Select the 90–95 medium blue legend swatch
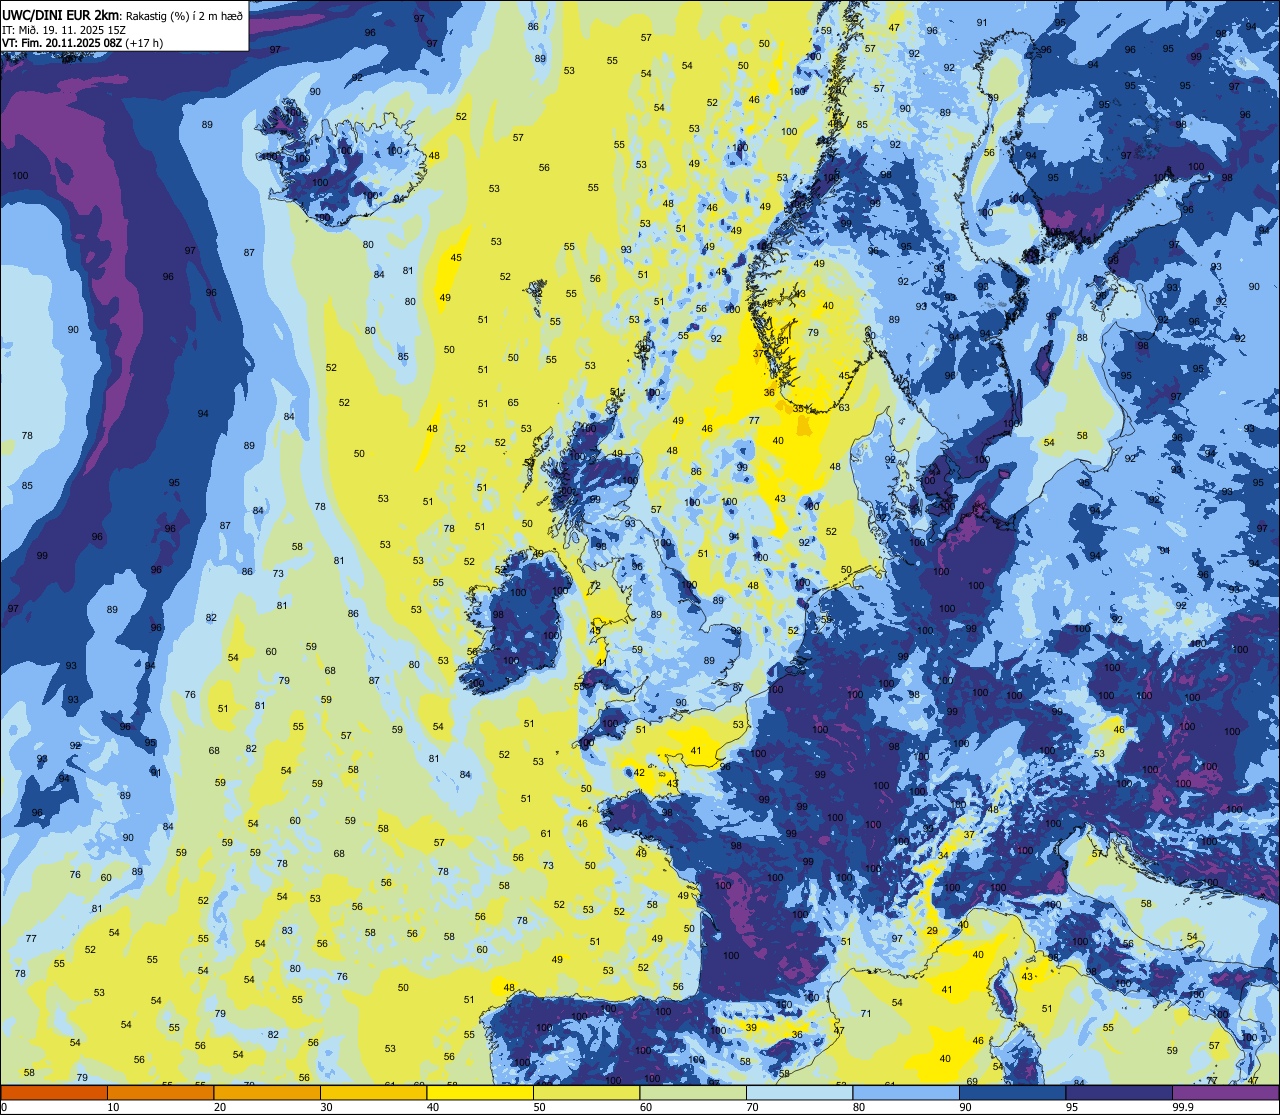Image resolution: width=1280 pixels, height=1115 pixels. pos(1012,1092)
